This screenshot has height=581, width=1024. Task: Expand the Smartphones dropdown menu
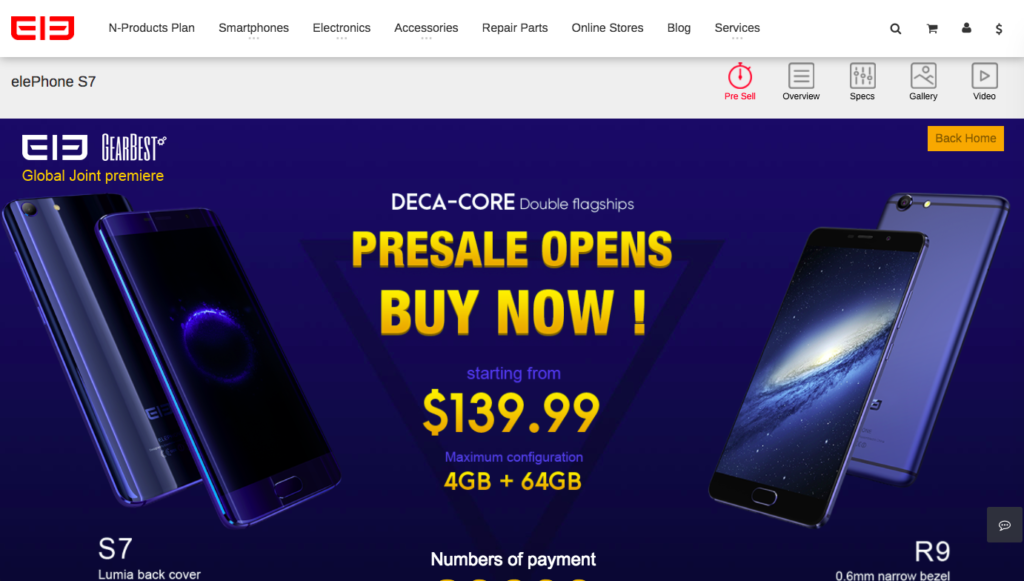(253, 28)
